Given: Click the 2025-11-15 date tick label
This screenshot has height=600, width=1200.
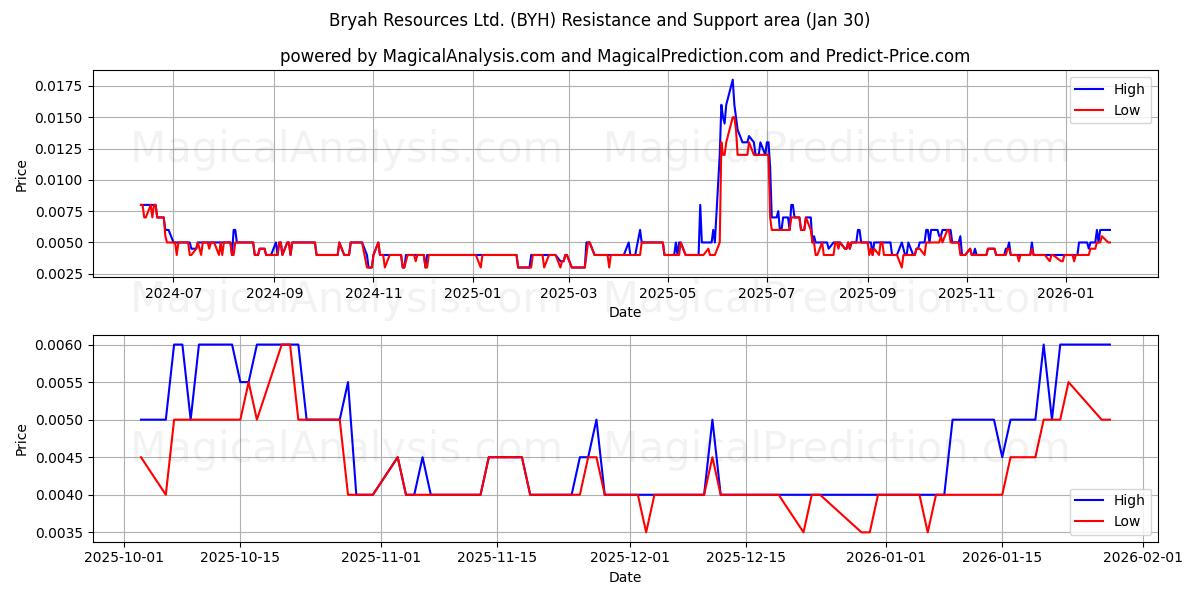Looking at the screenshot, I should point(497,557).
